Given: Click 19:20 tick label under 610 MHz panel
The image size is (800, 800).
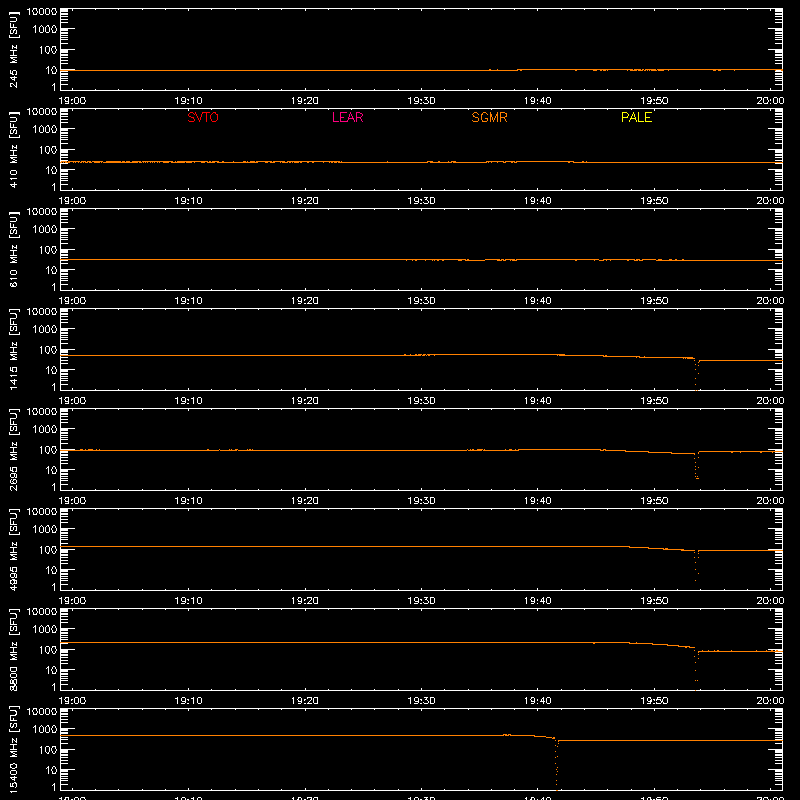Looking at the screenshot, I should click(x=305, y=301).
